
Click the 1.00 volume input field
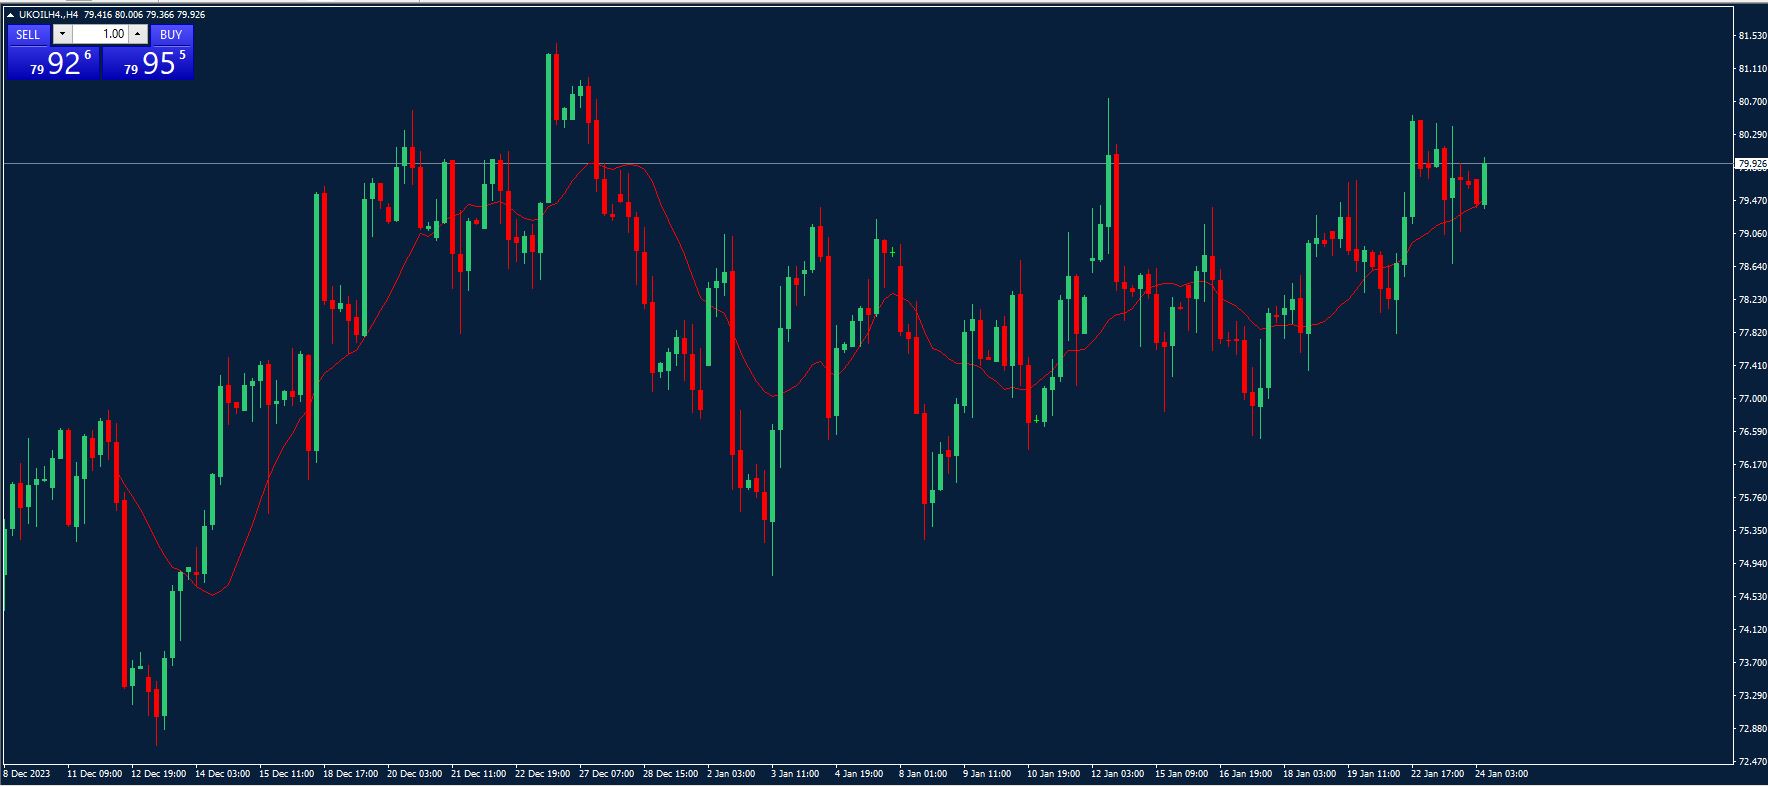[x=100, y=34]
